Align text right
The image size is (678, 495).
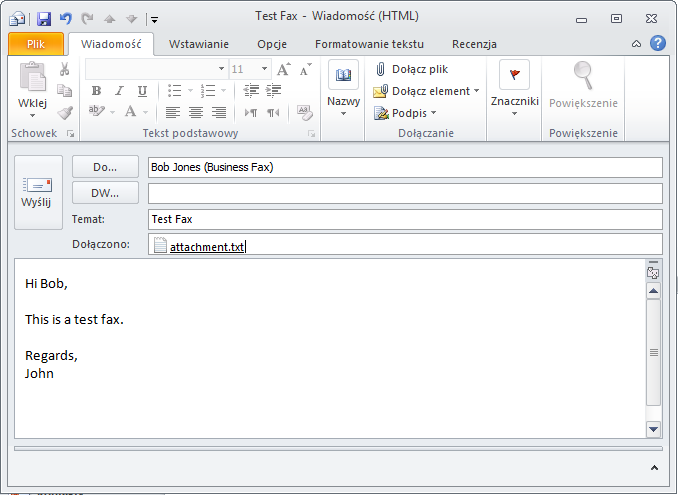pyautogui.click(x=219, y=112)
